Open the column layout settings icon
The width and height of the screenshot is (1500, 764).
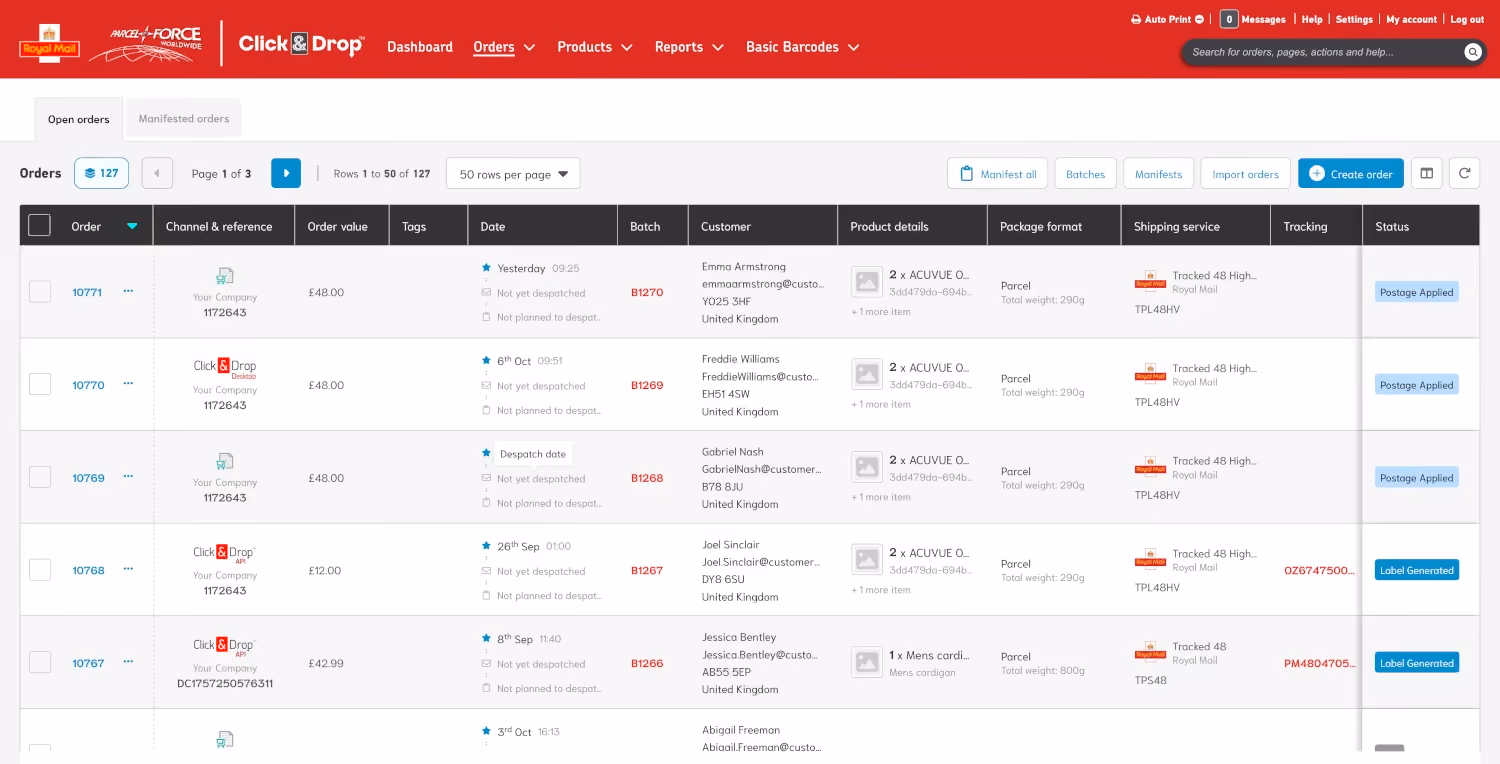[1427, 173]
